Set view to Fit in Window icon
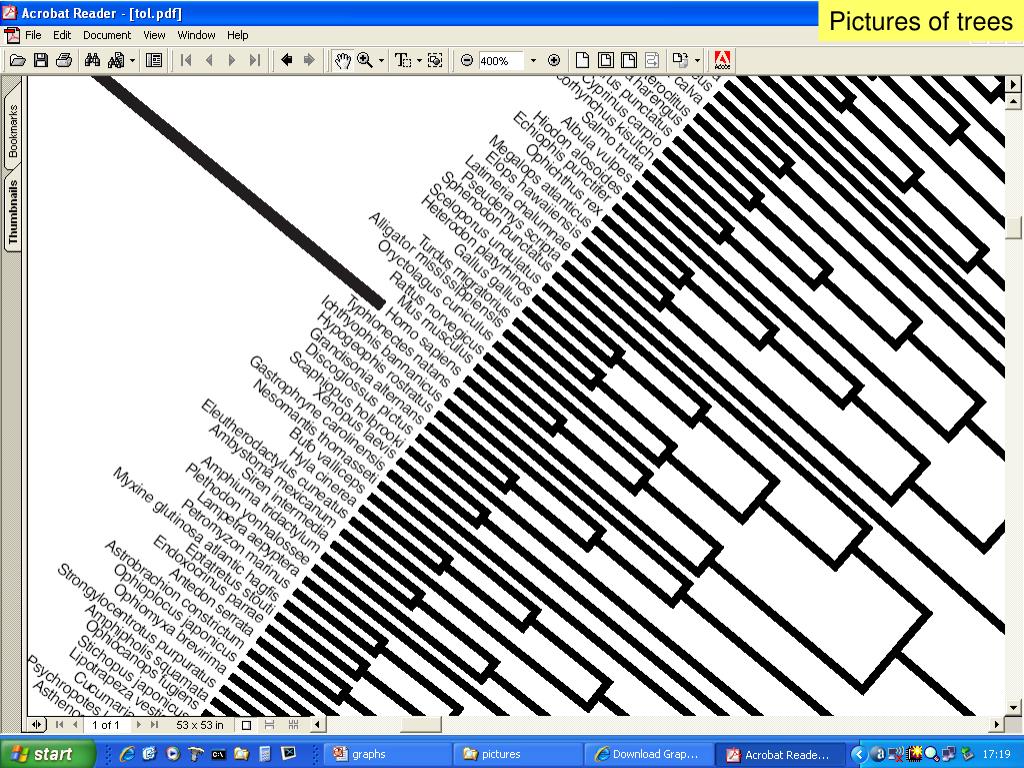Screen dimensions: 1024x768 (605, 61)
